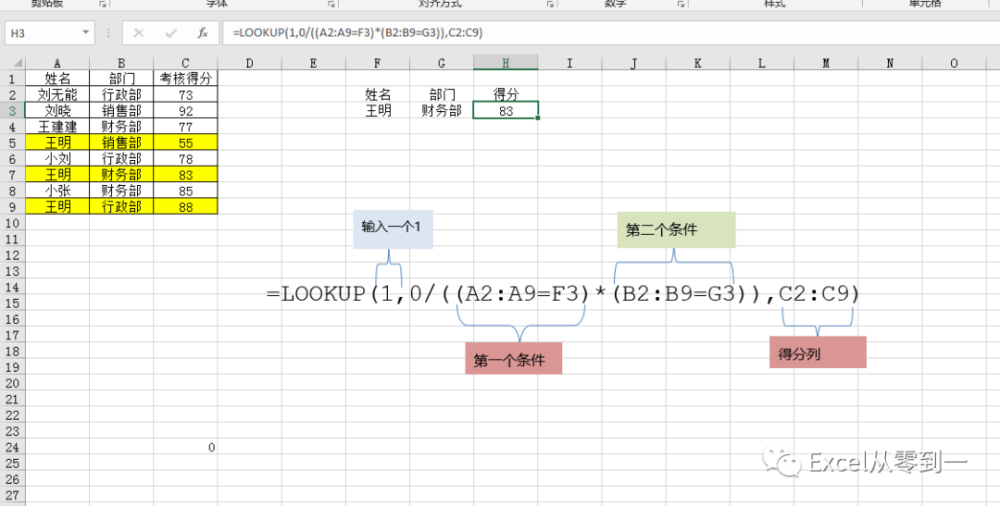The image size is (1000, 506).
Task: Expand the Name Box dropdown arrow
Action: 85,33
